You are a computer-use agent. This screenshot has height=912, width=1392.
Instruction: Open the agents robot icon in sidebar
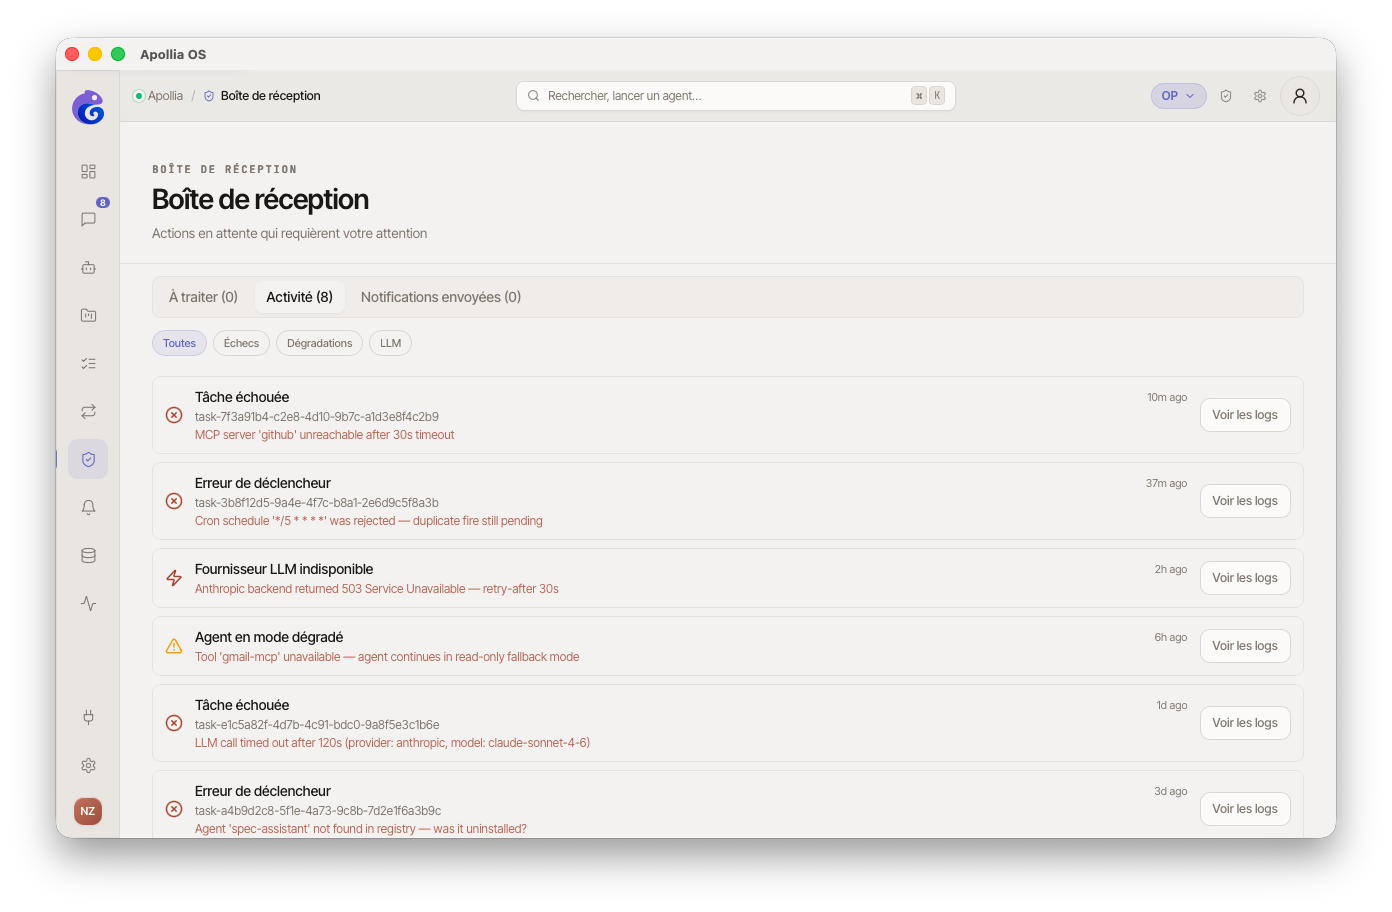(x=88, y=267)
